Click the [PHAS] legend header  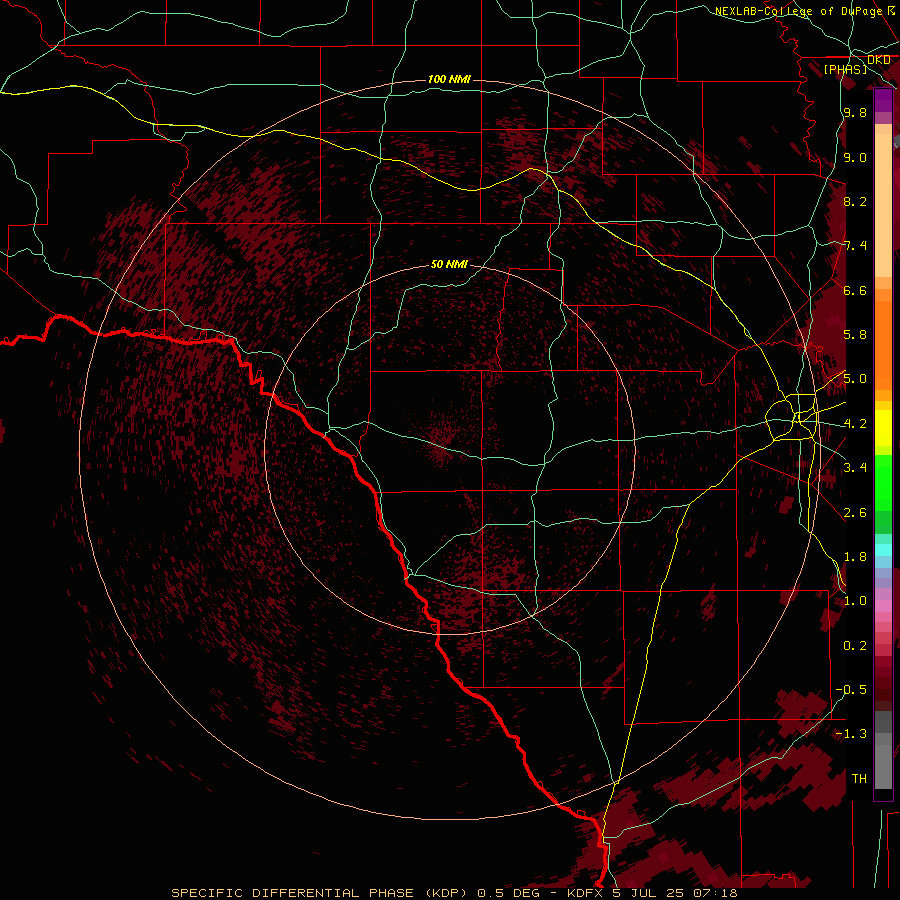845,70
